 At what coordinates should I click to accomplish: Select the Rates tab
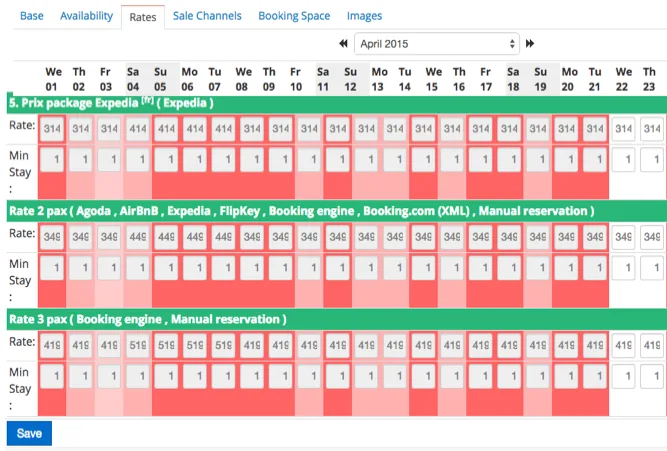coord(143,17)
